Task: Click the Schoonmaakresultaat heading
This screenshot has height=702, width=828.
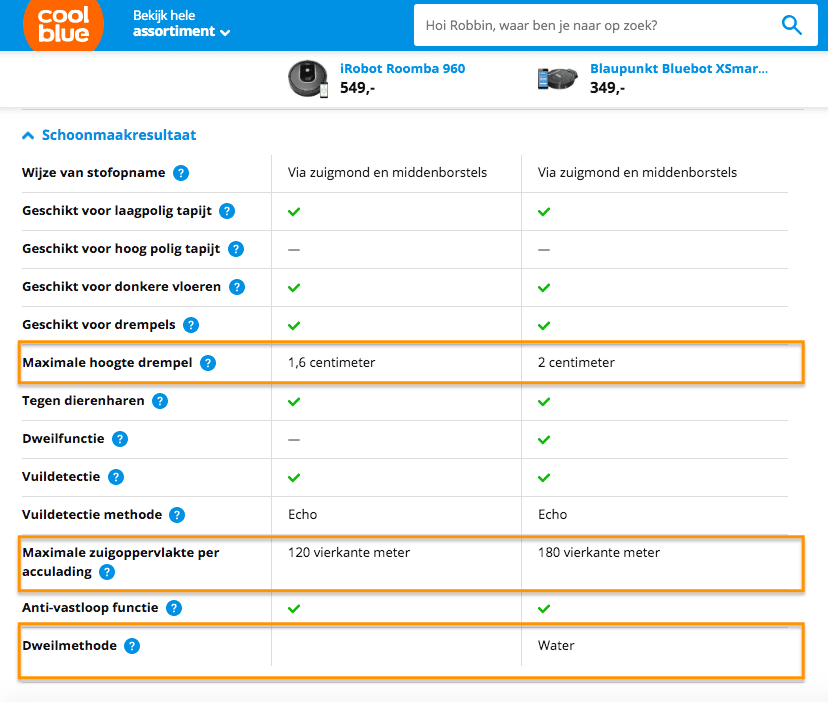Action: [x=119, y=135]
